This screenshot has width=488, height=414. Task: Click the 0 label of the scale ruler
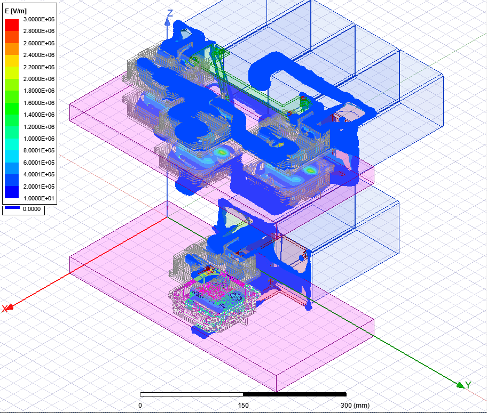point(140,406)
